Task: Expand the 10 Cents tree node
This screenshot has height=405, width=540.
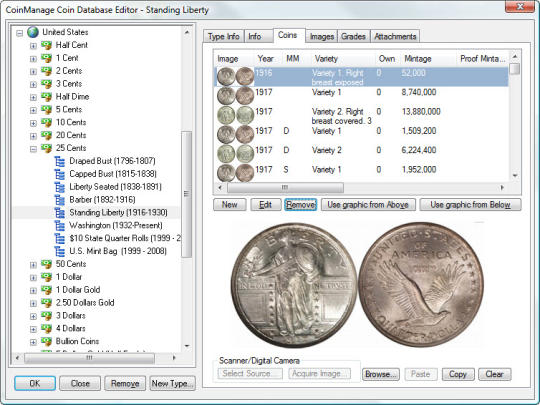Action: pyautogui.click(x=33, y=123)
